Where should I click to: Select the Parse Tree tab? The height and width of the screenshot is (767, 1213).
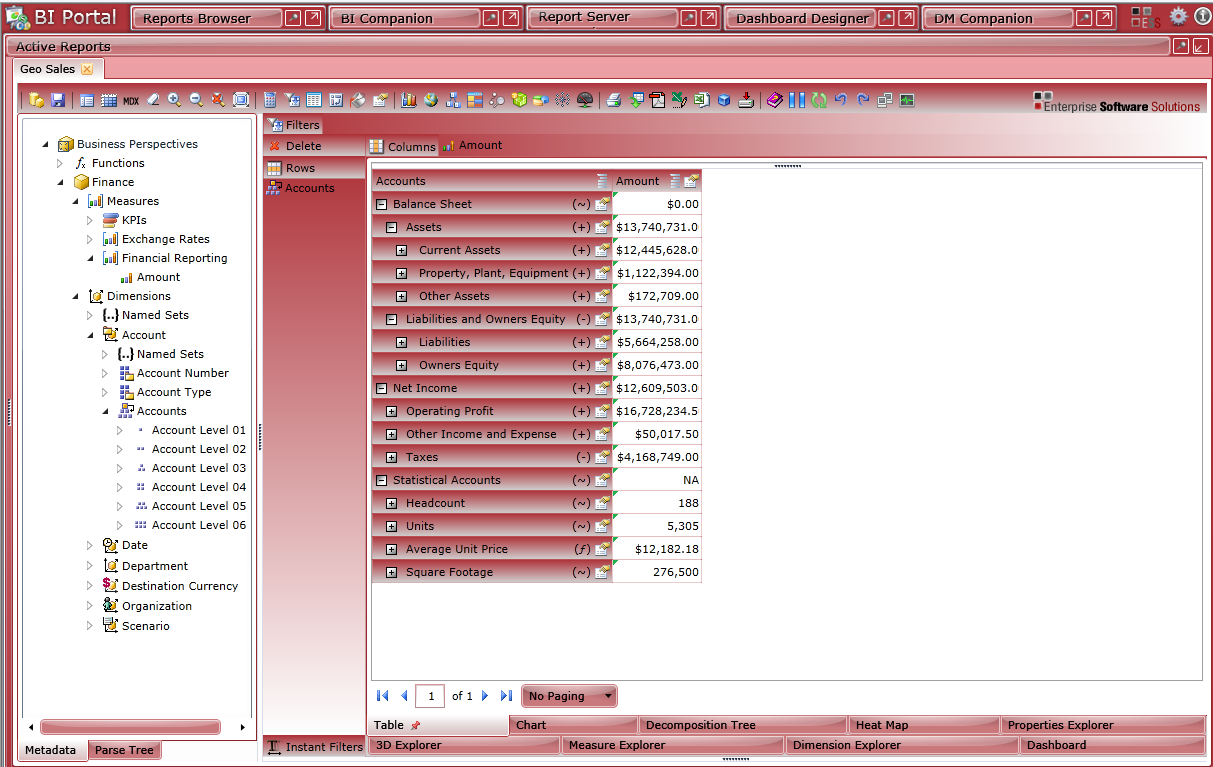click(124, 750)
